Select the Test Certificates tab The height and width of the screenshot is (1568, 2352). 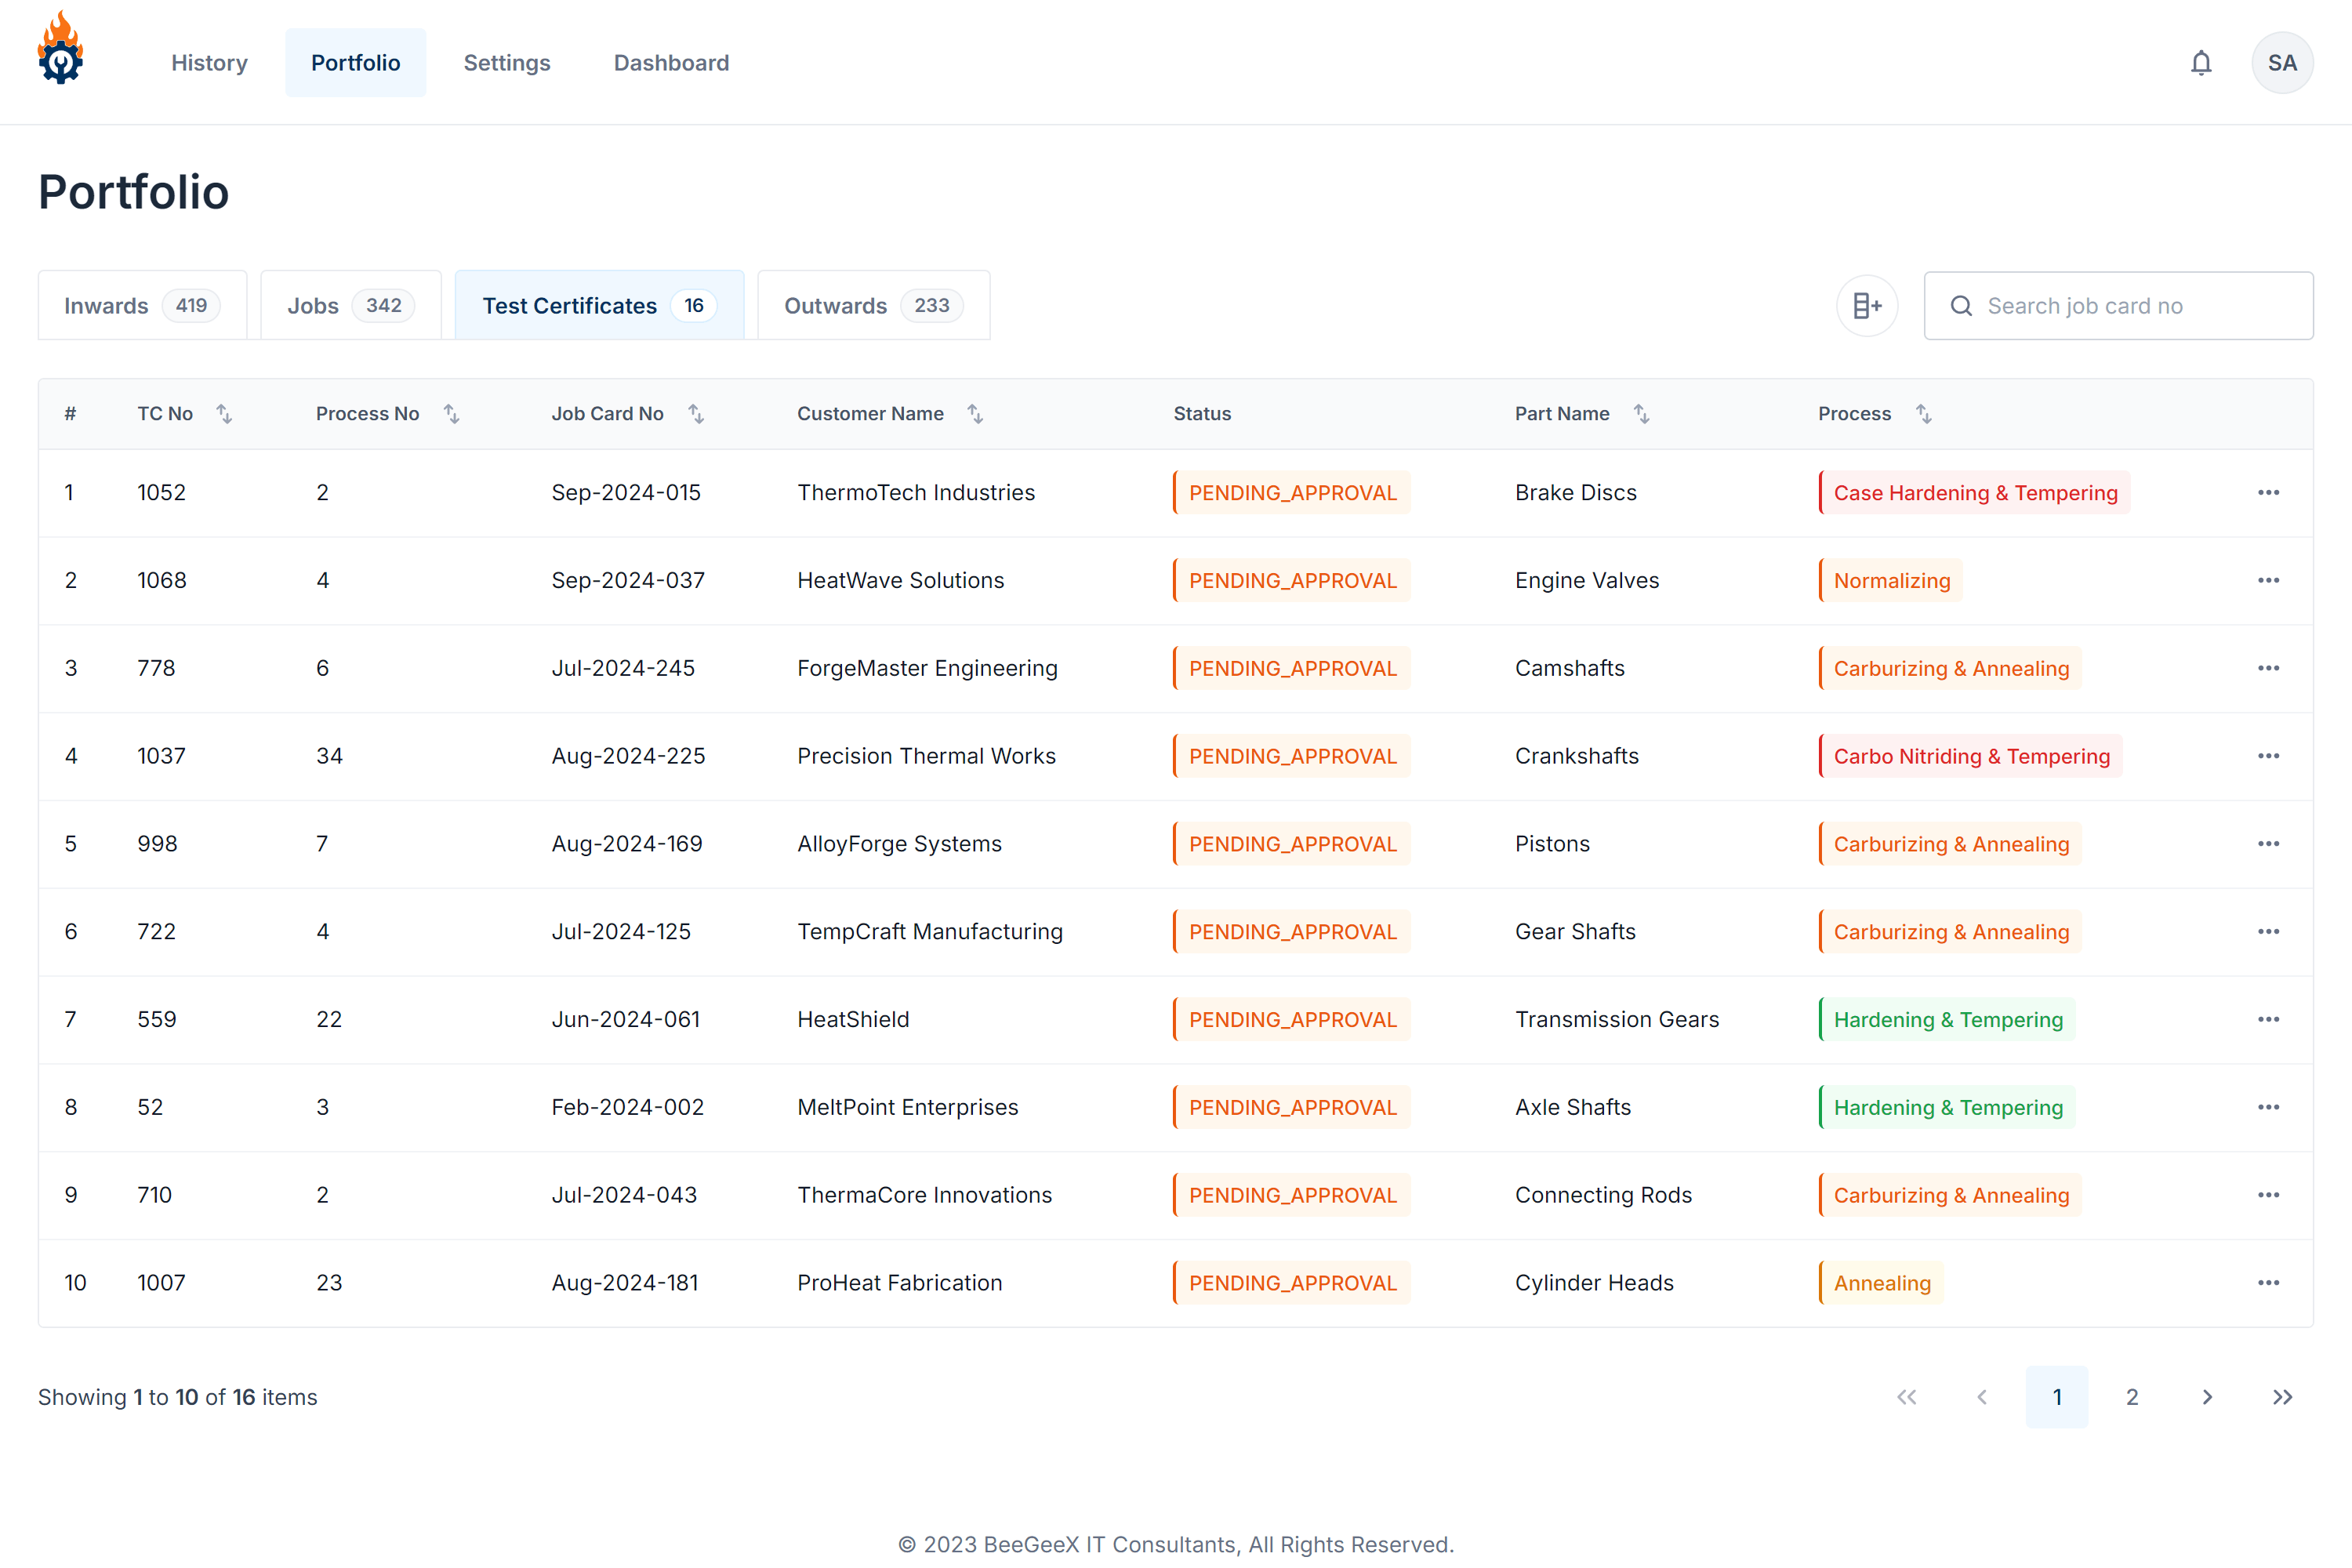pos(599,306)
